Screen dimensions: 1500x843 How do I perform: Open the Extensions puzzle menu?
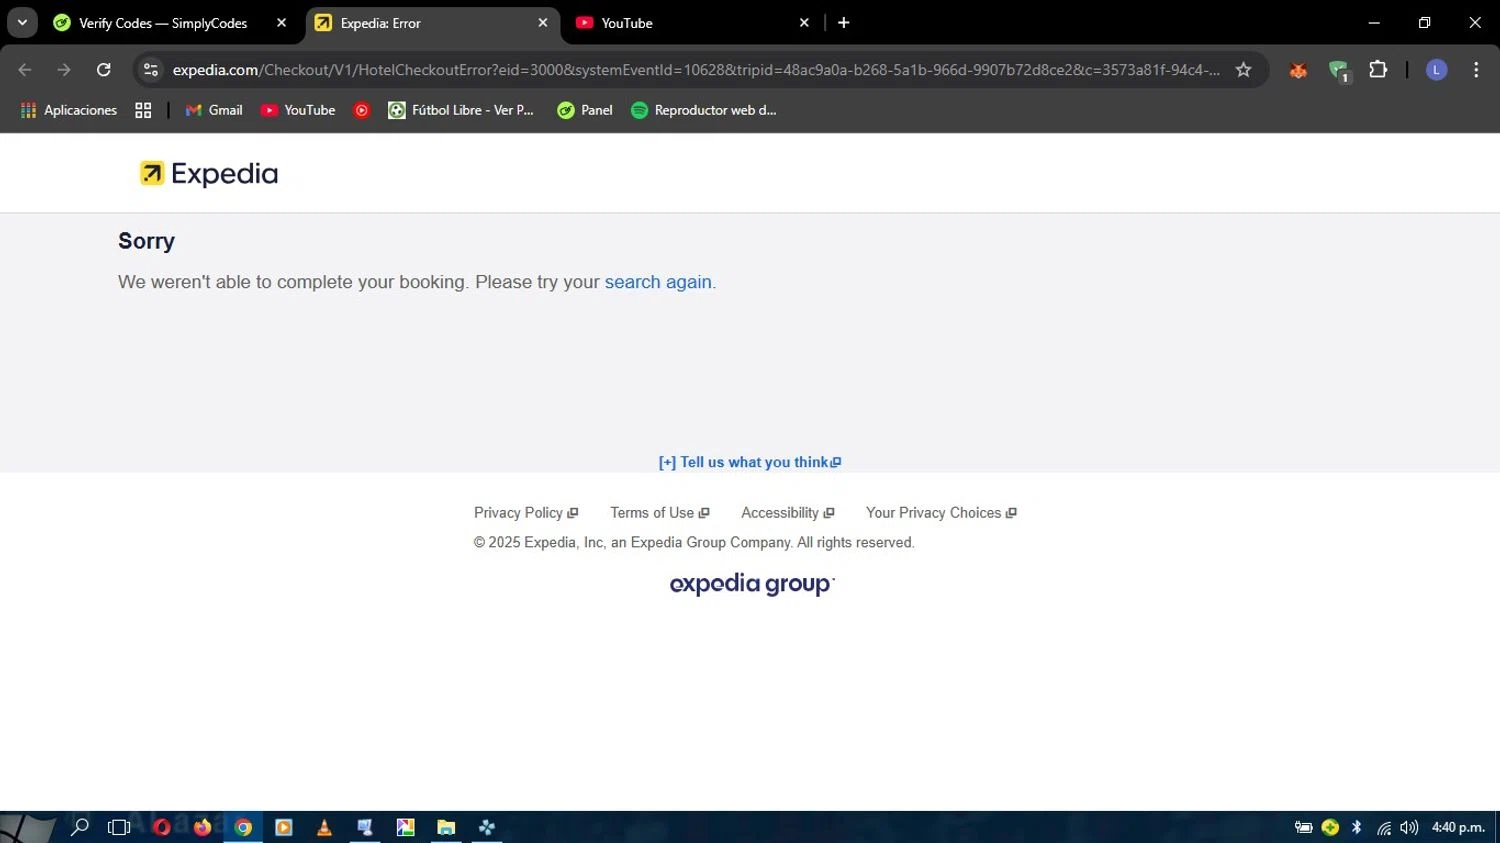point(1378,70)
